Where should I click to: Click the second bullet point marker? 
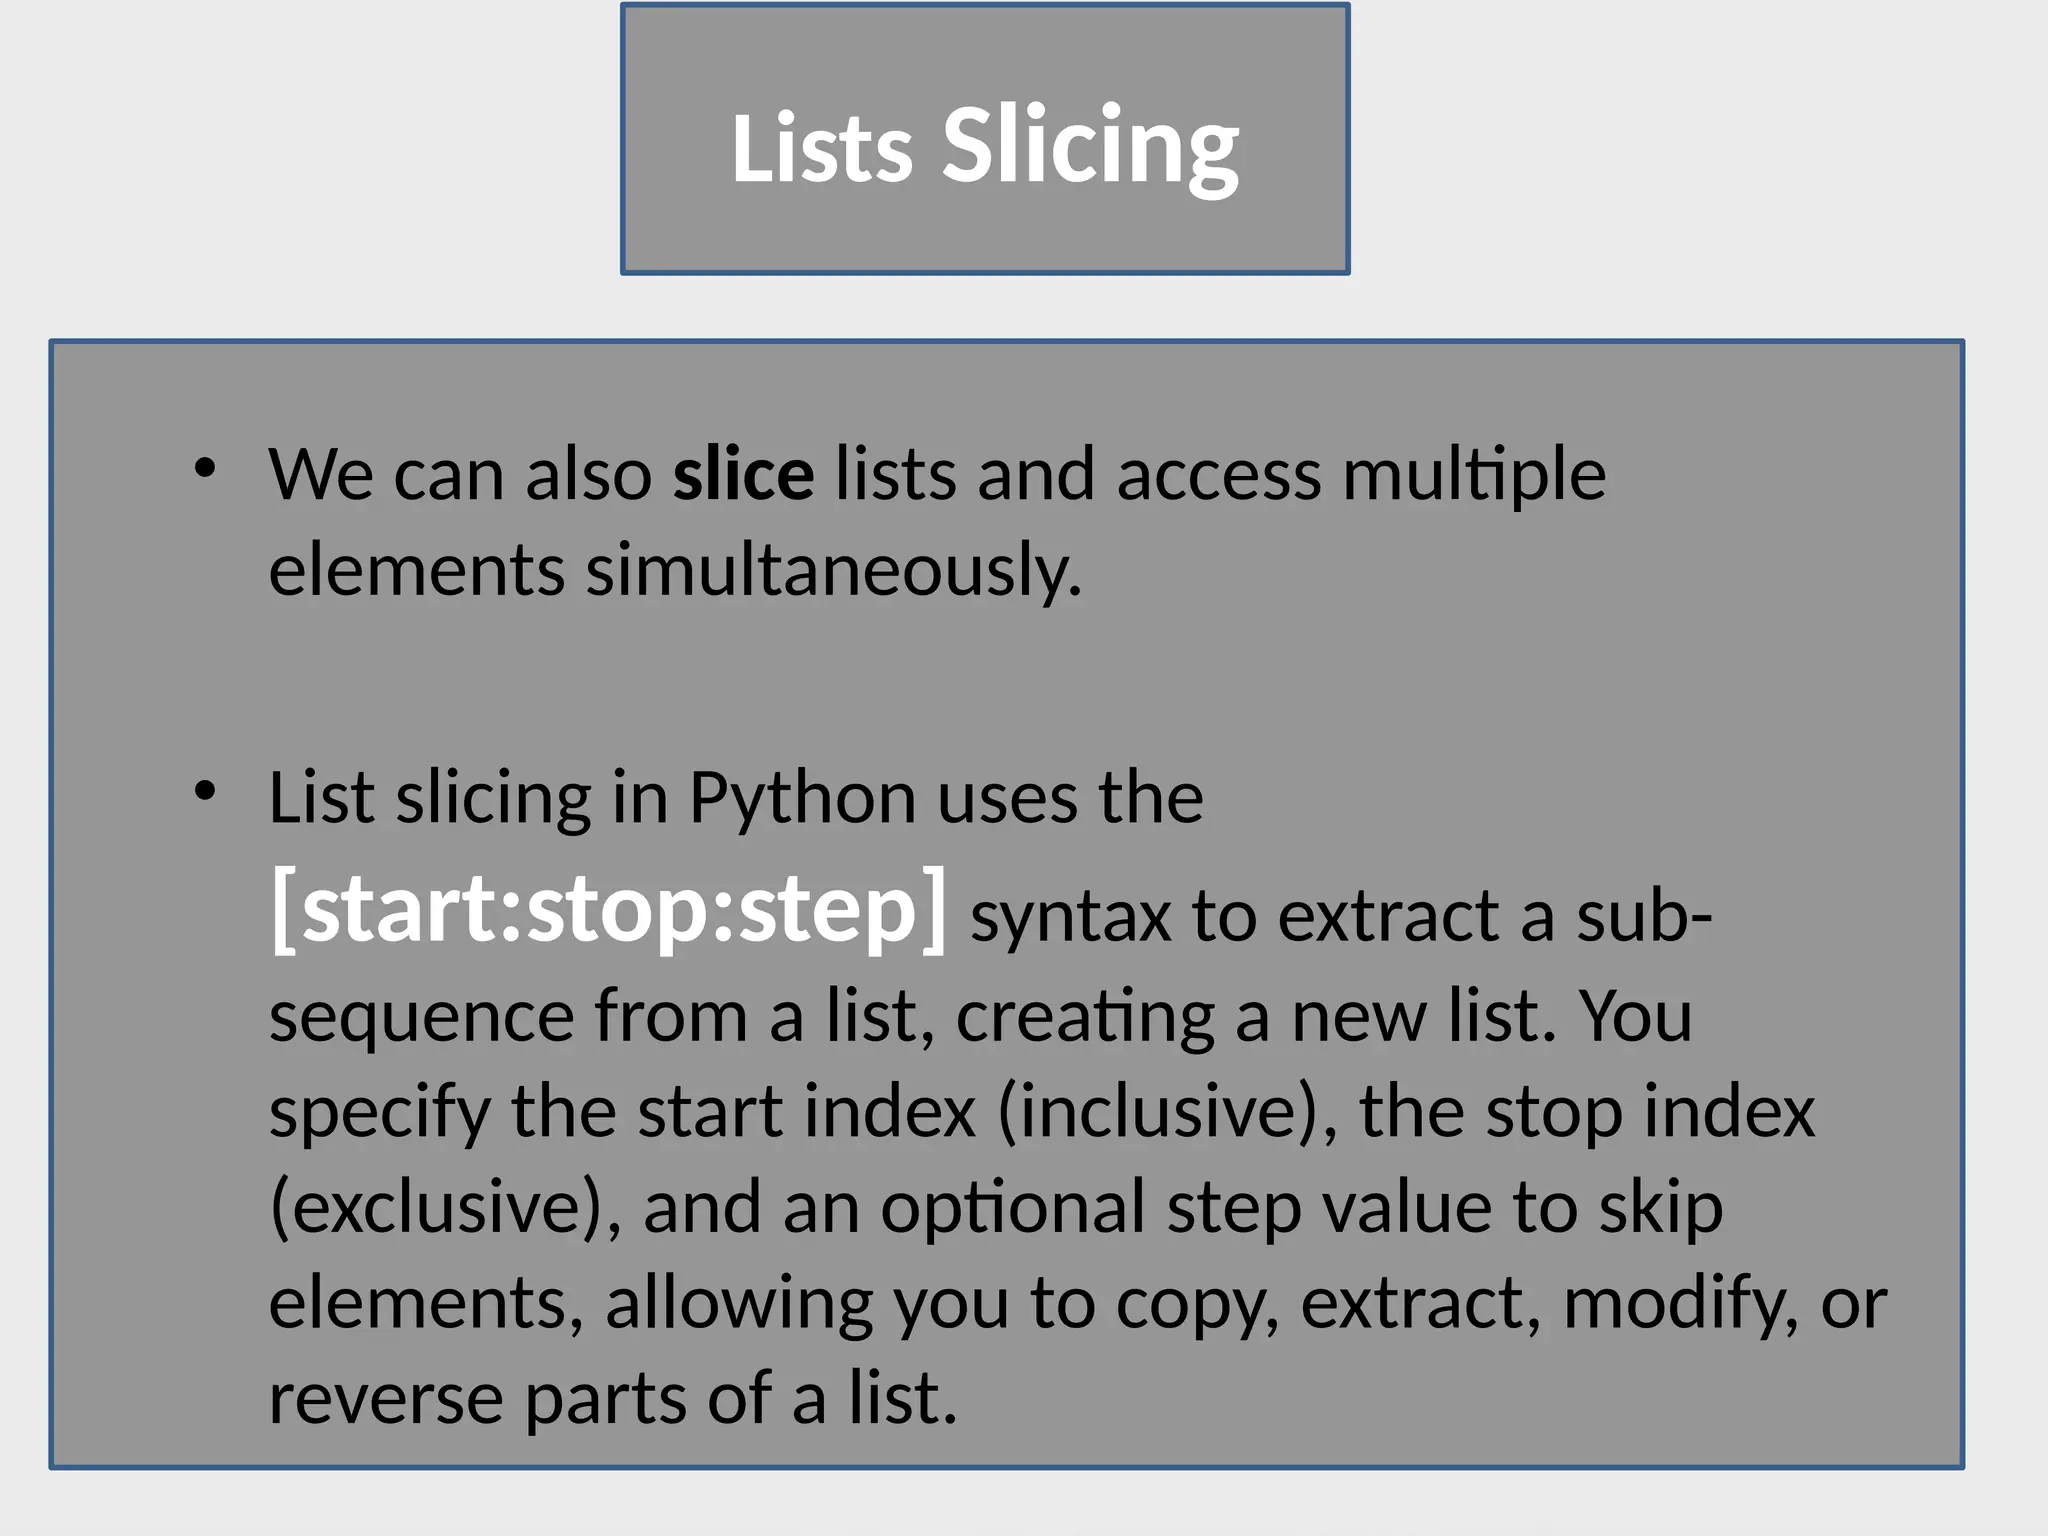(x=205, y=792)
